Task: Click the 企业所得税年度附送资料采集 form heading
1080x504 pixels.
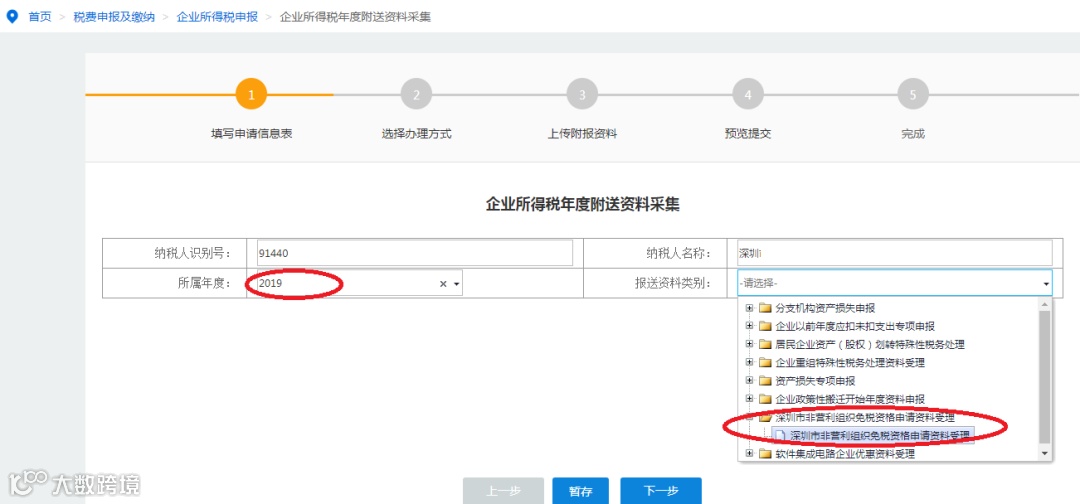Action: pos(583,204)
